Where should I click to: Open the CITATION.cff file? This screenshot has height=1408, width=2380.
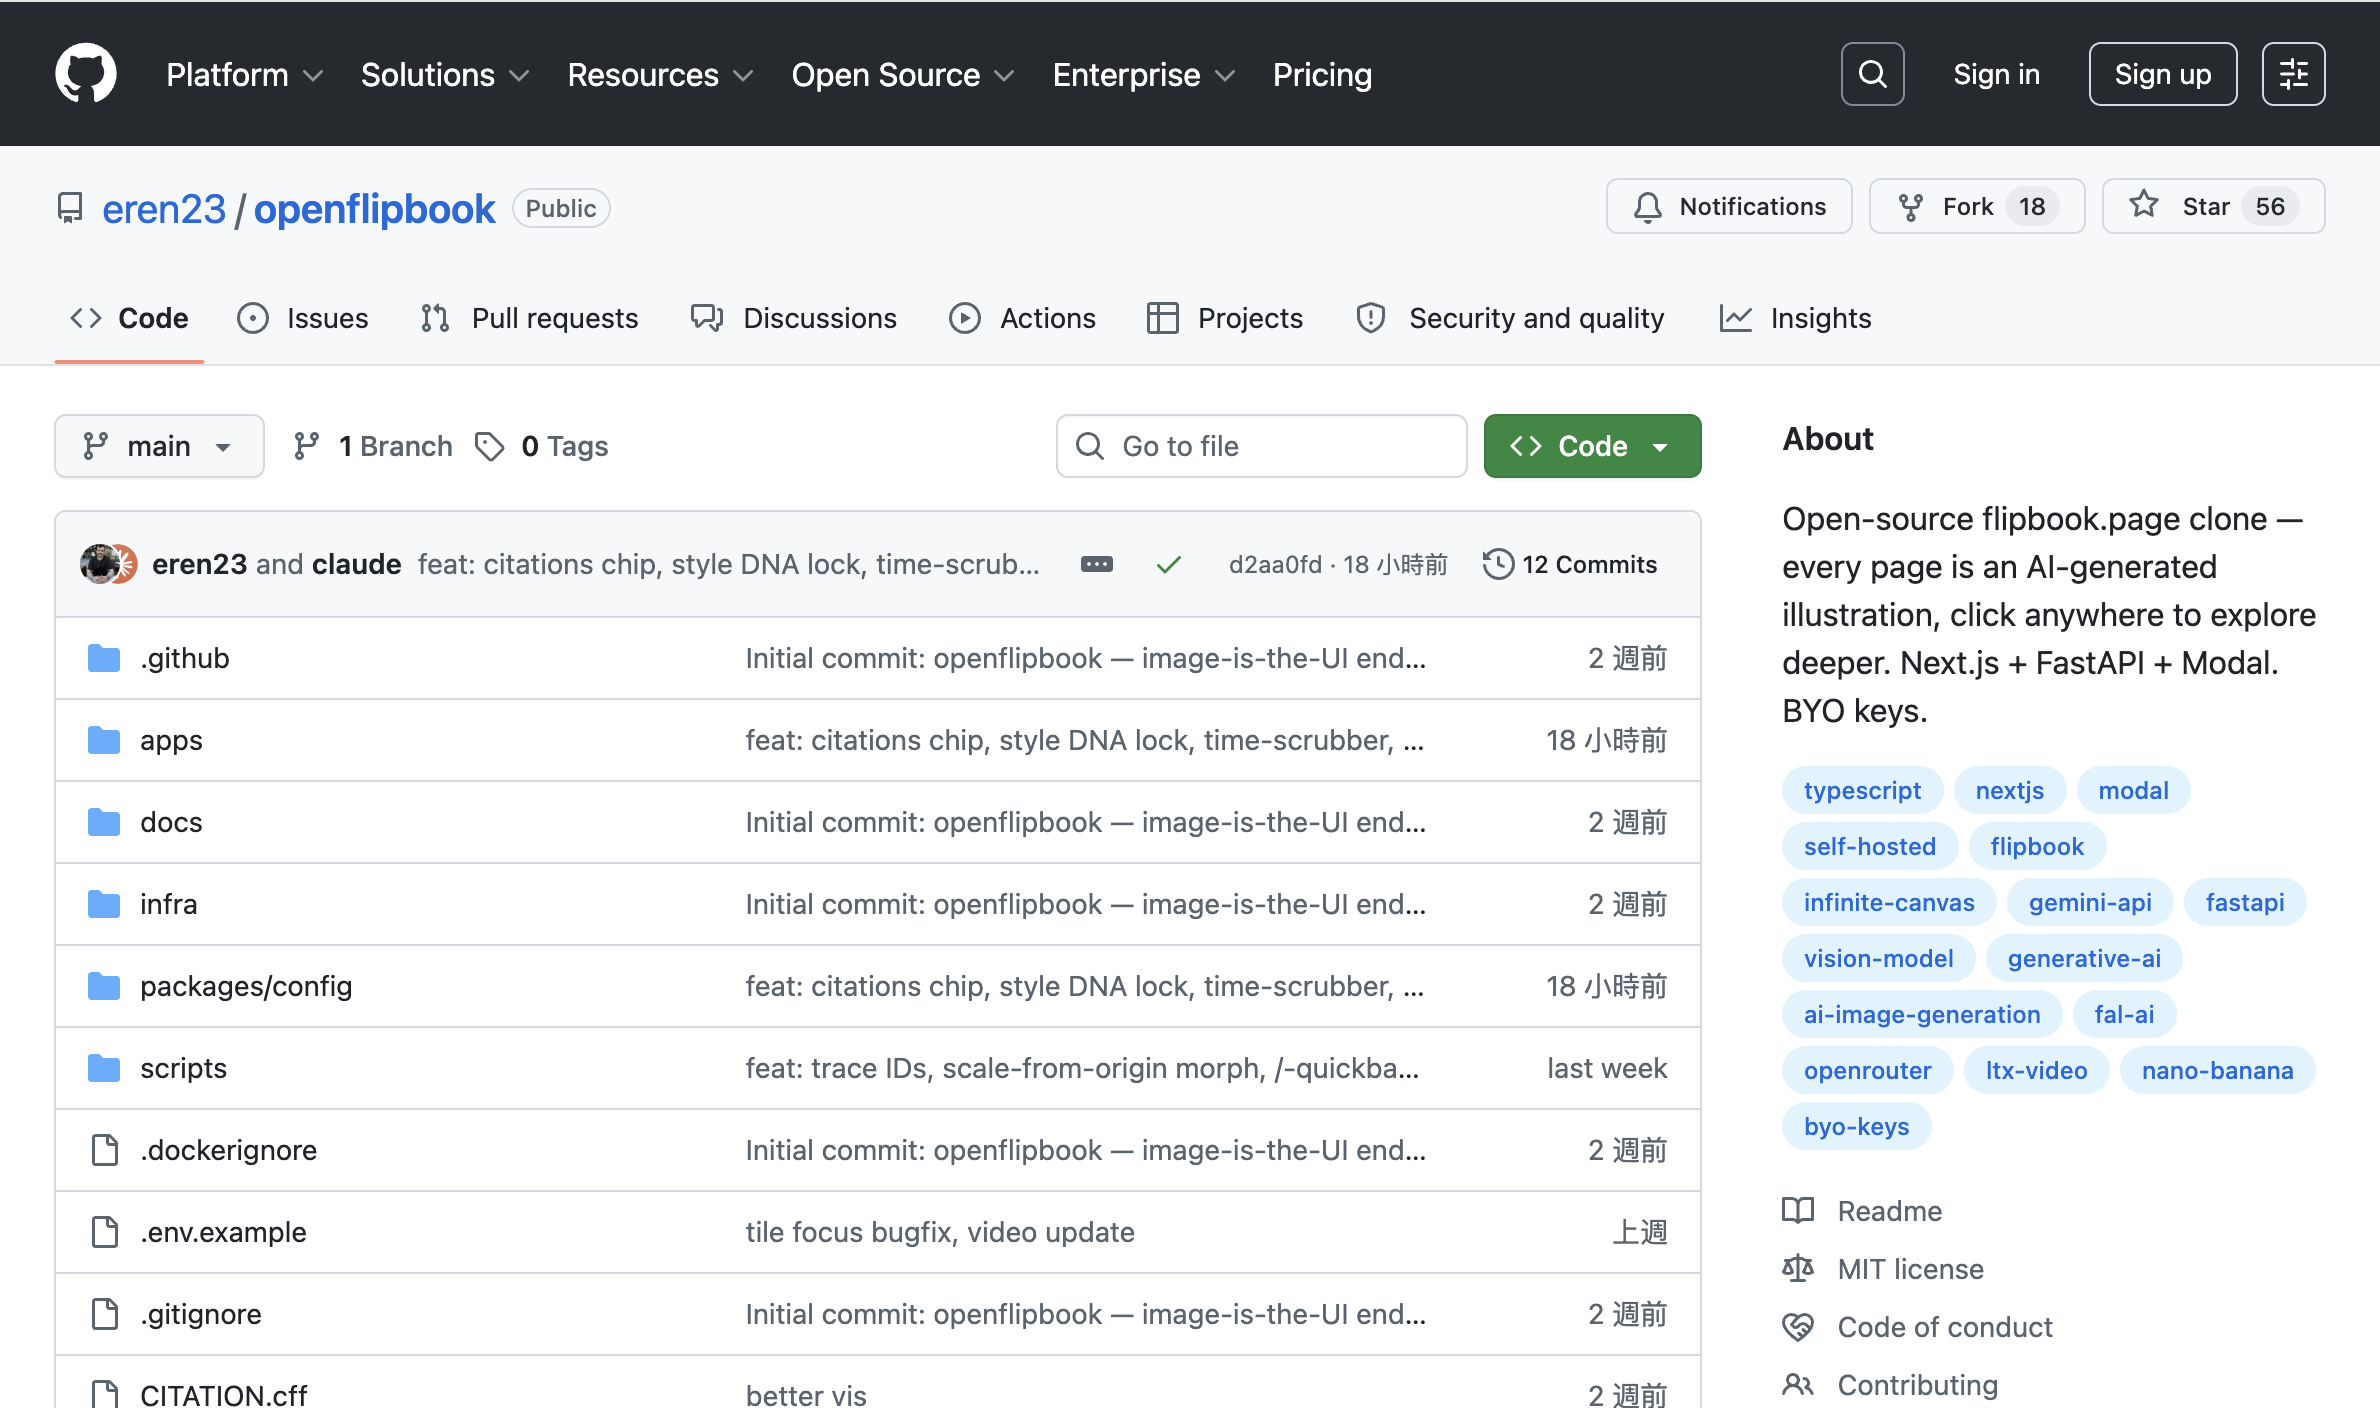click(223, 1394)
